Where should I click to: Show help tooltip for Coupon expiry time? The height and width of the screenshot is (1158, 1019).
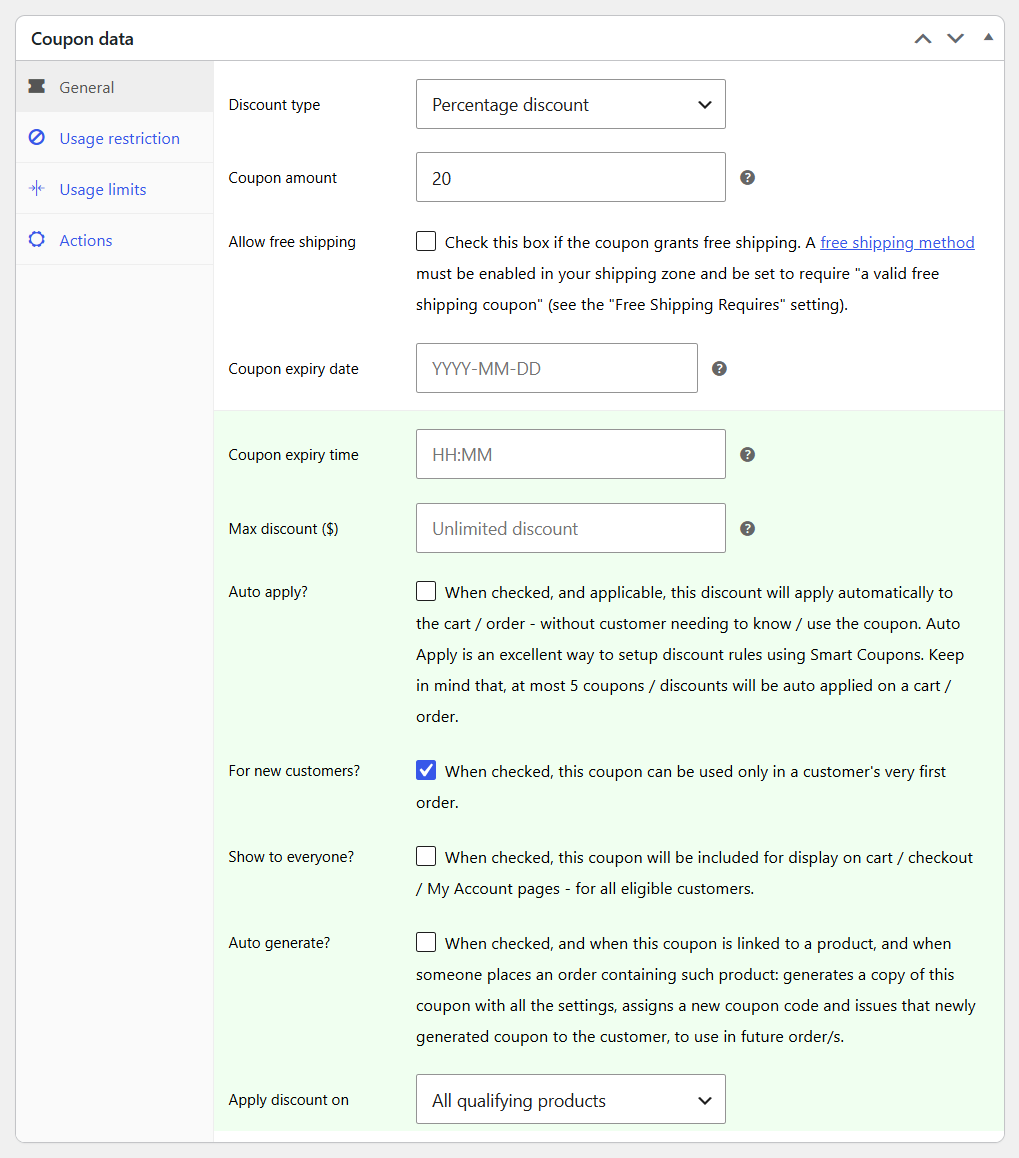(x=747, y=454)
